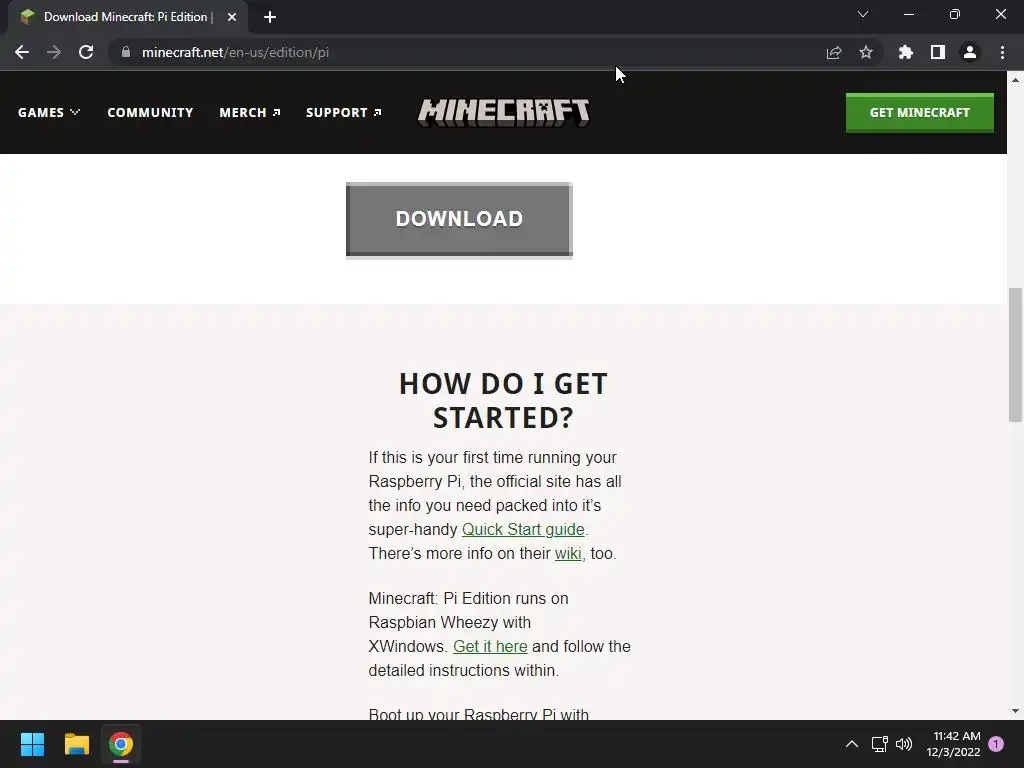1024x768 pixels.
Task: Click the green GET MINECRAFT button
Action: [x=920, y=112]
